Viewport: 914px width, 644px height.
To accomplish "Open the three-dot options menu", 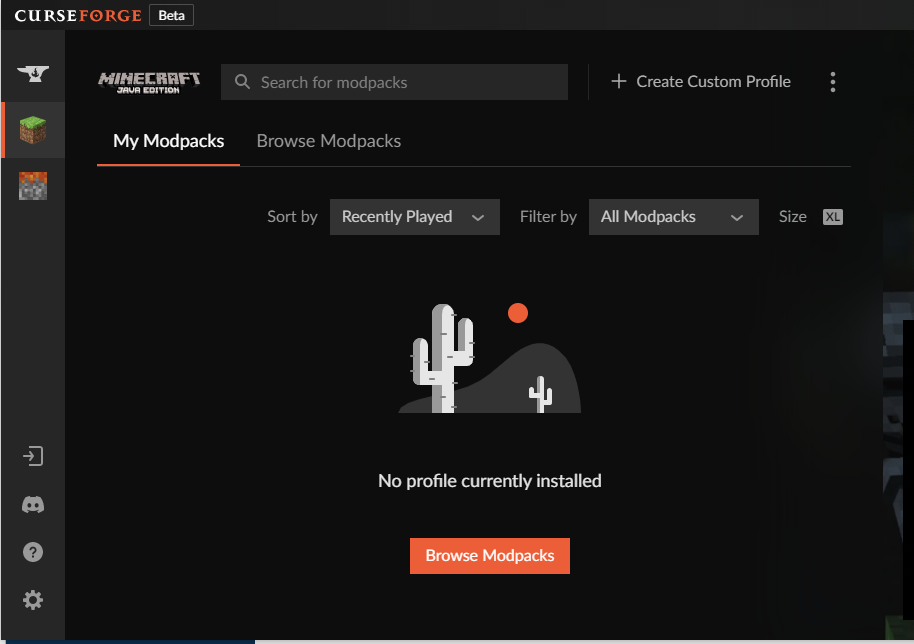I will [x=833, y=82].
